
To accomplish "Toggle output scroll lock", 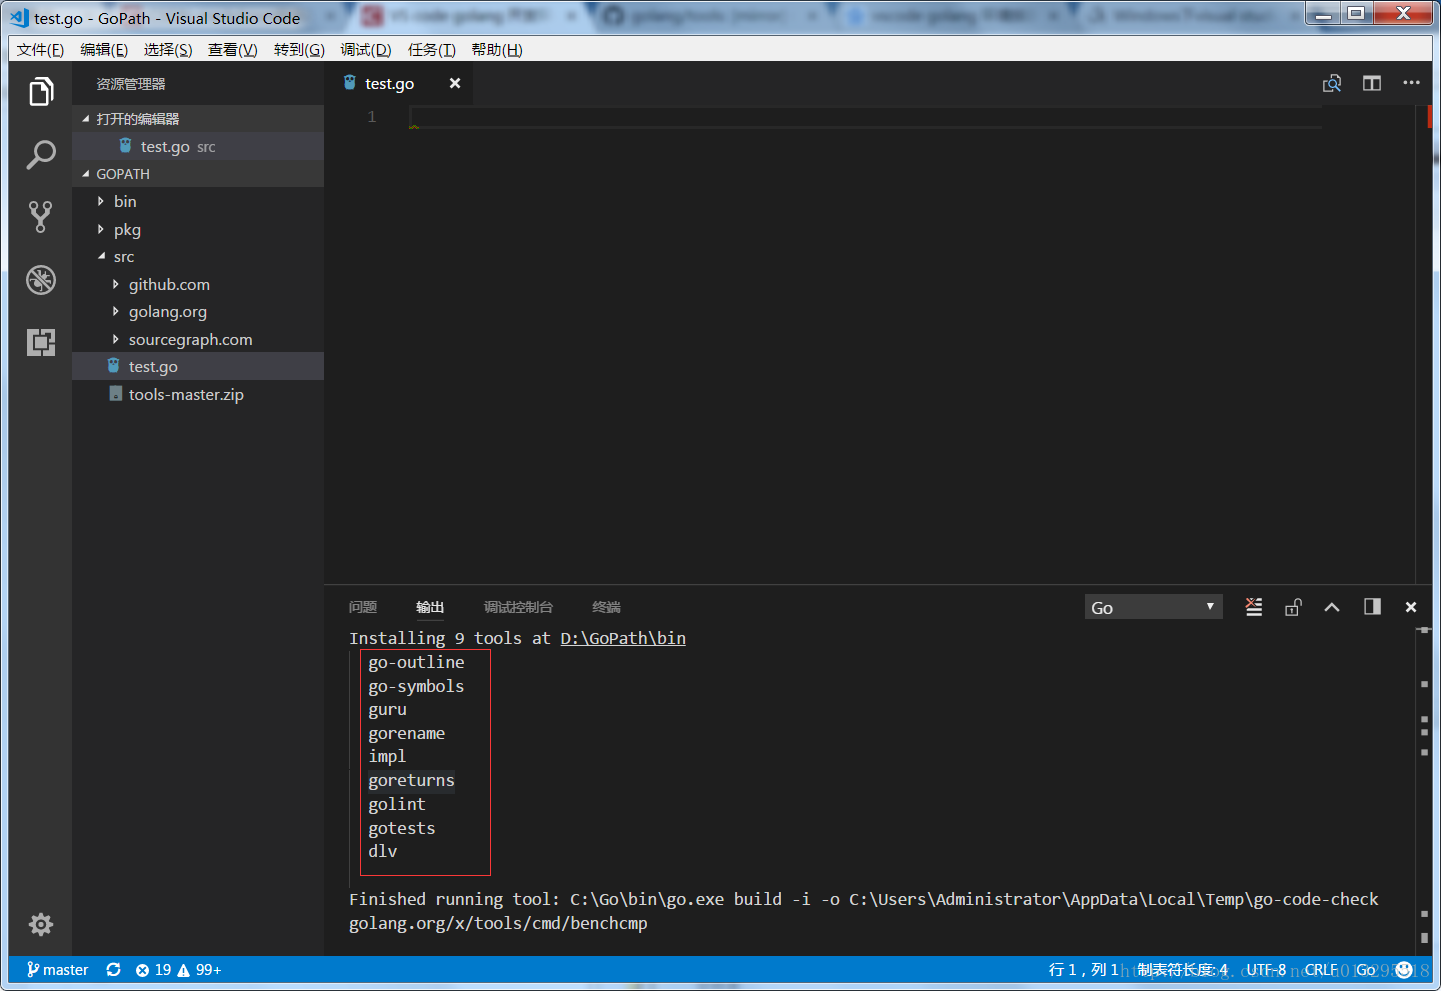I will pyautogui.click(x=1293, y=607).
